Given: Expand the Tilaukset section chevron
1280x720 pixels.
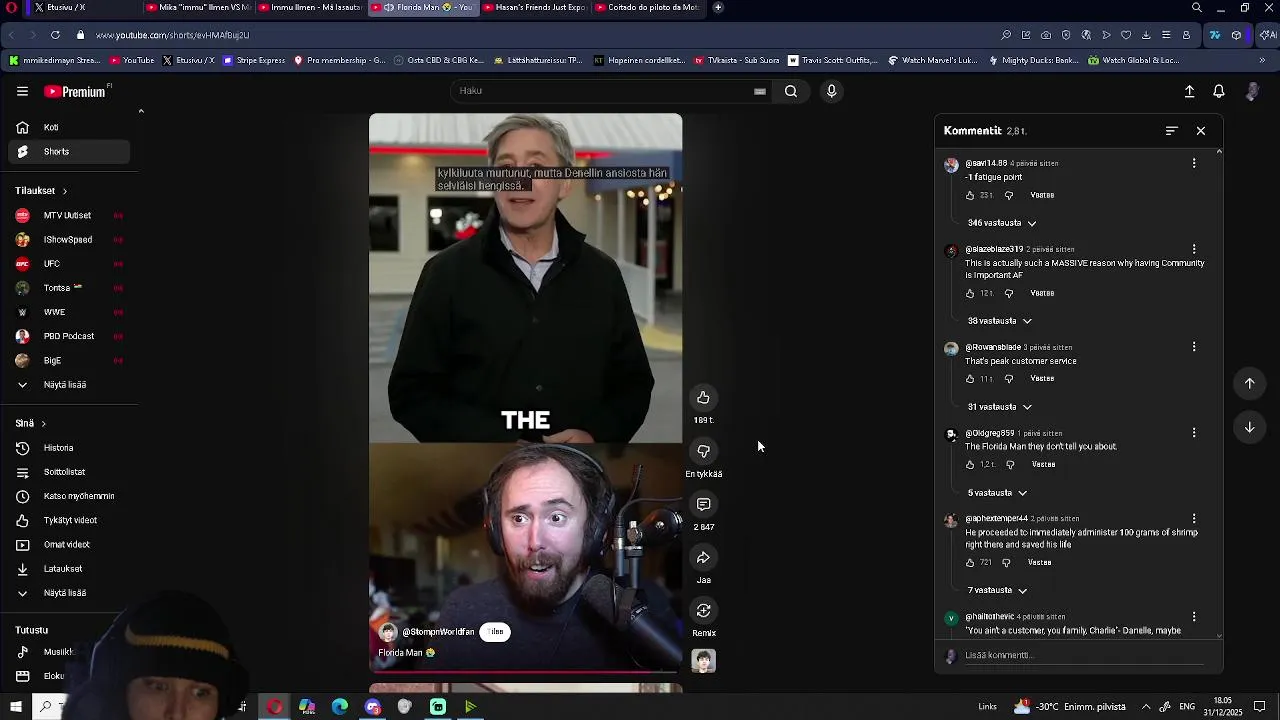Looking at the screenshot, I should coord(64,191).
